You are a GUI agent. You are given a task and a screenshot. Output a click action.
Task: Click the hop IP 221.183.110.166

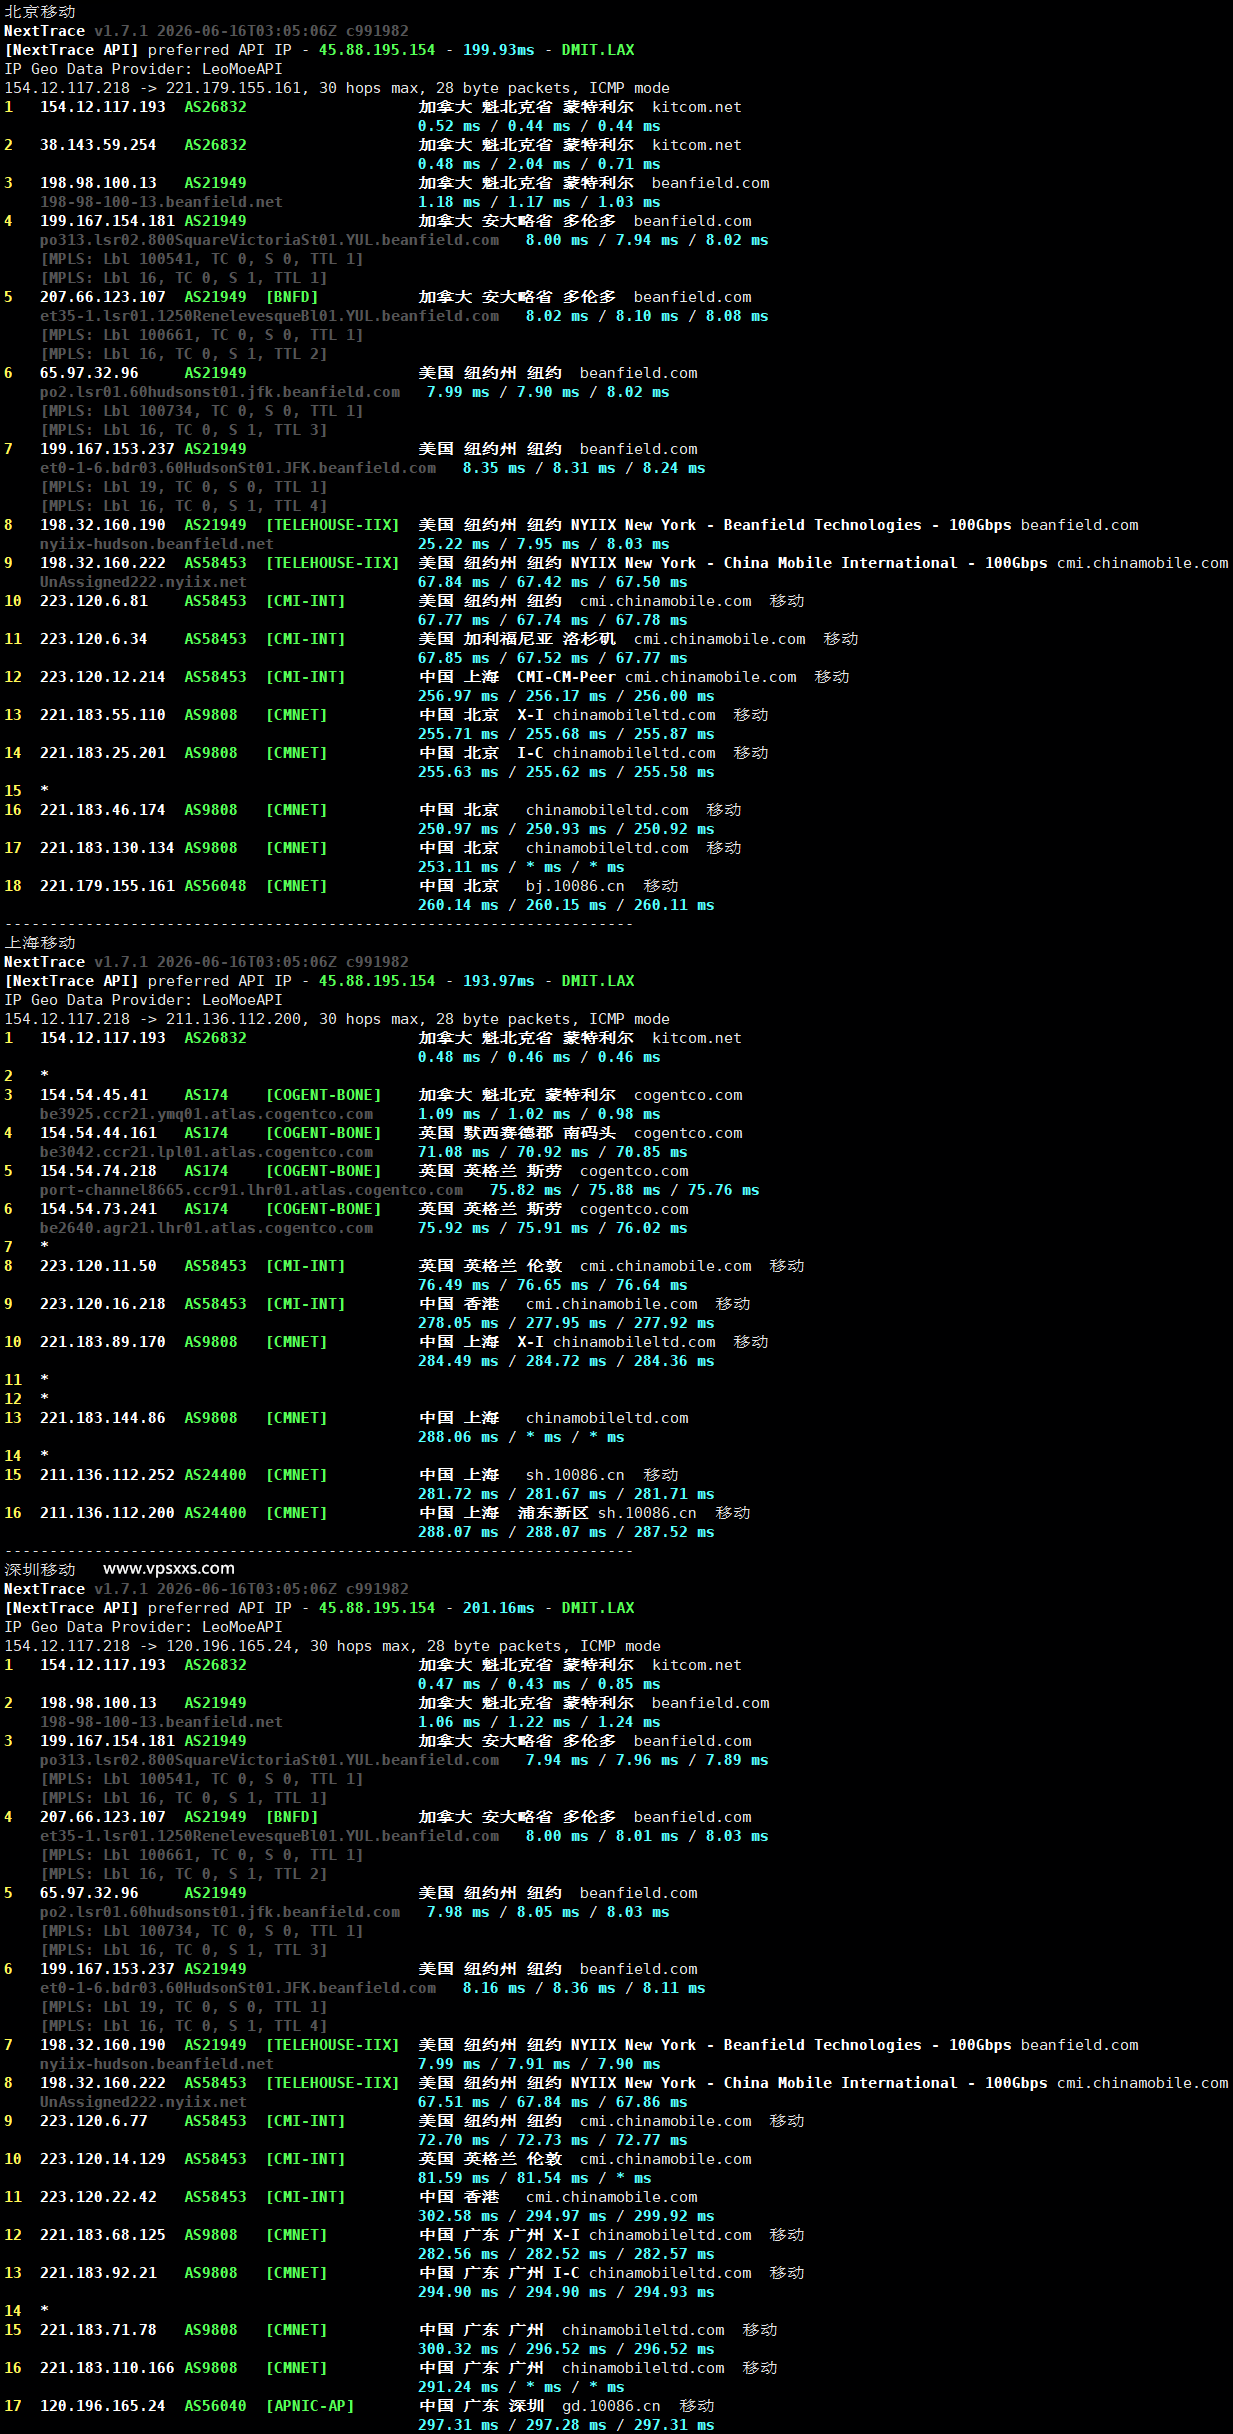pos(107,2368)
